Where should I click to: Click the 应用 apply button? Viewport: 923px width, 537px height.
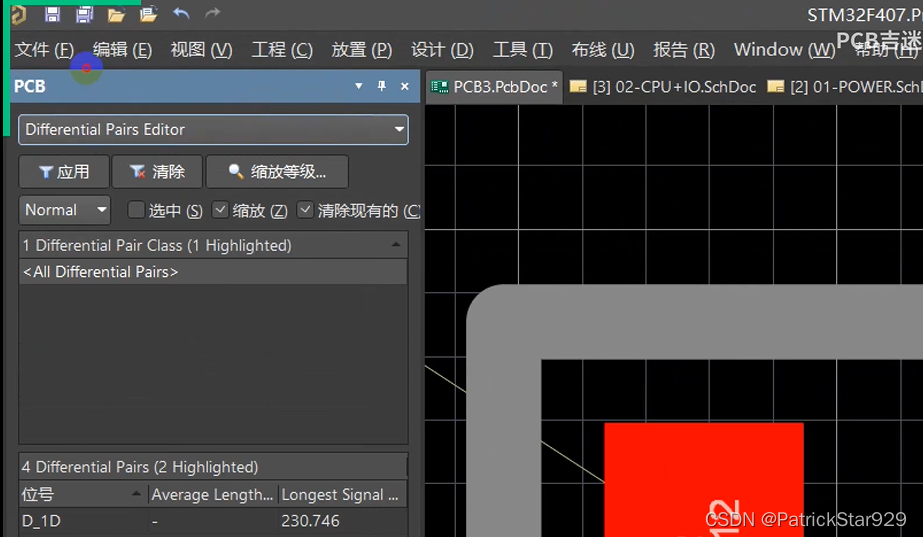[x=64, y=172]
